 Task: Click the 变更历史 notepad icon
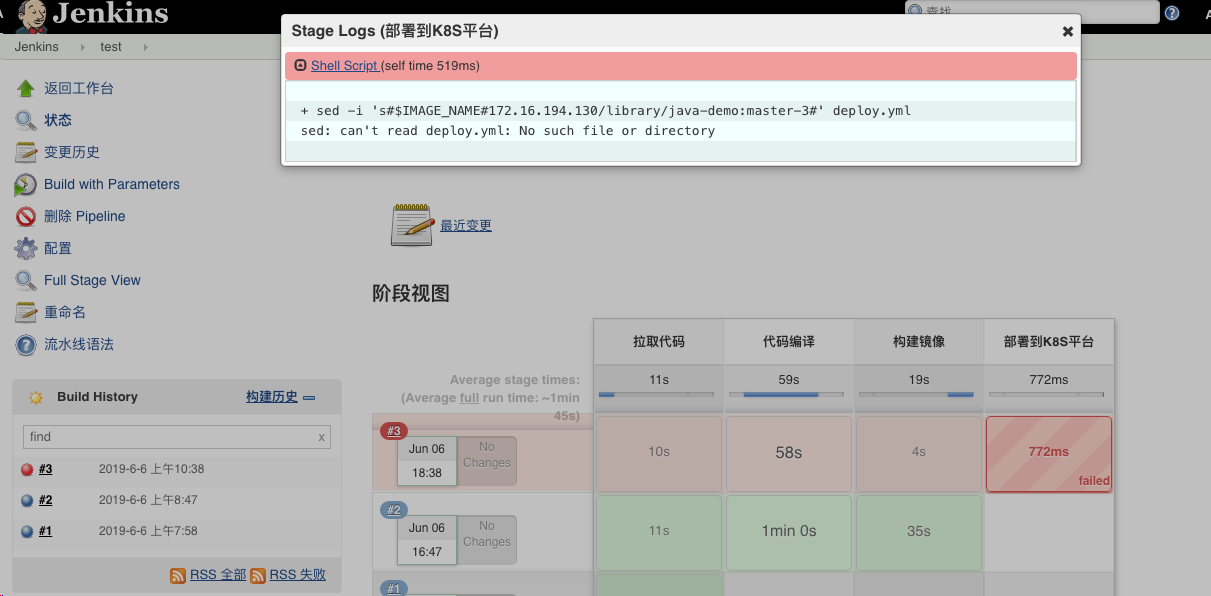[x=27, y=152]
